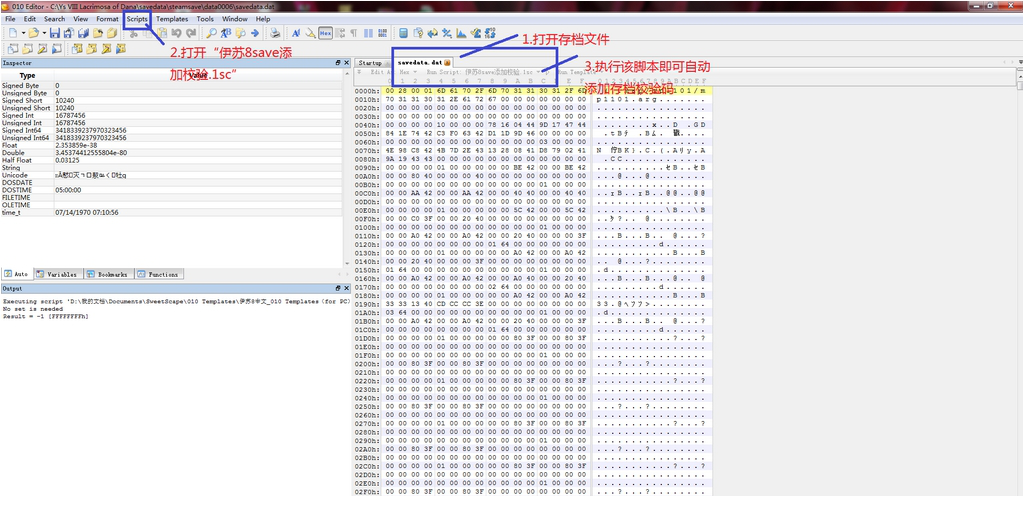
Task: Click the compare files arrows icon
Action: tap(433, 33)
